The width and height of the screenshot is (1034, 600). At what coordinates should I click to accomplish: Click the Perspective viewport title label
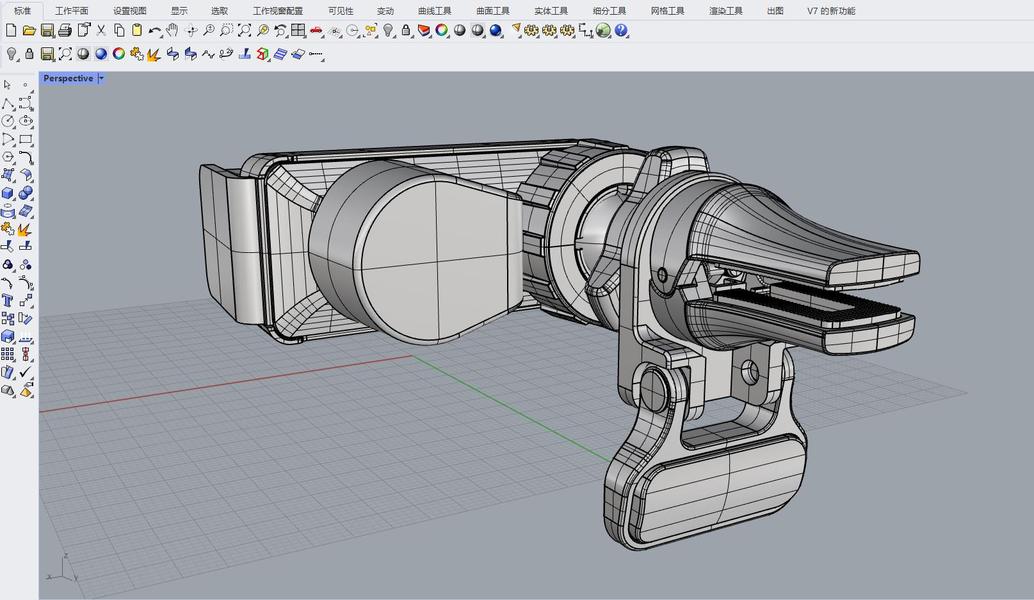point(68,78)
